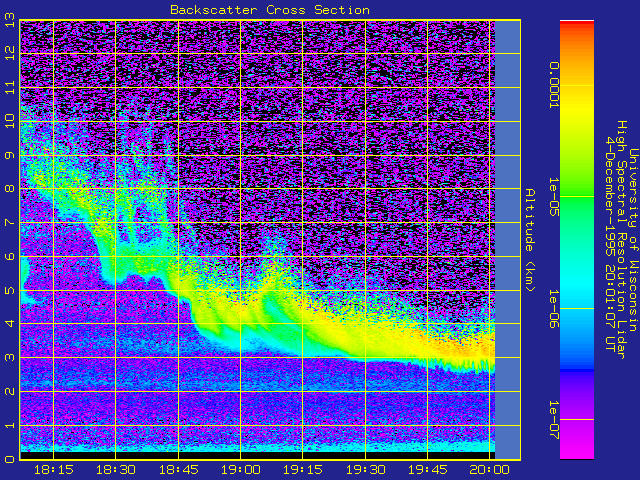
Task: Click altitude label 10 on left axis
Action: pos(9,121)
